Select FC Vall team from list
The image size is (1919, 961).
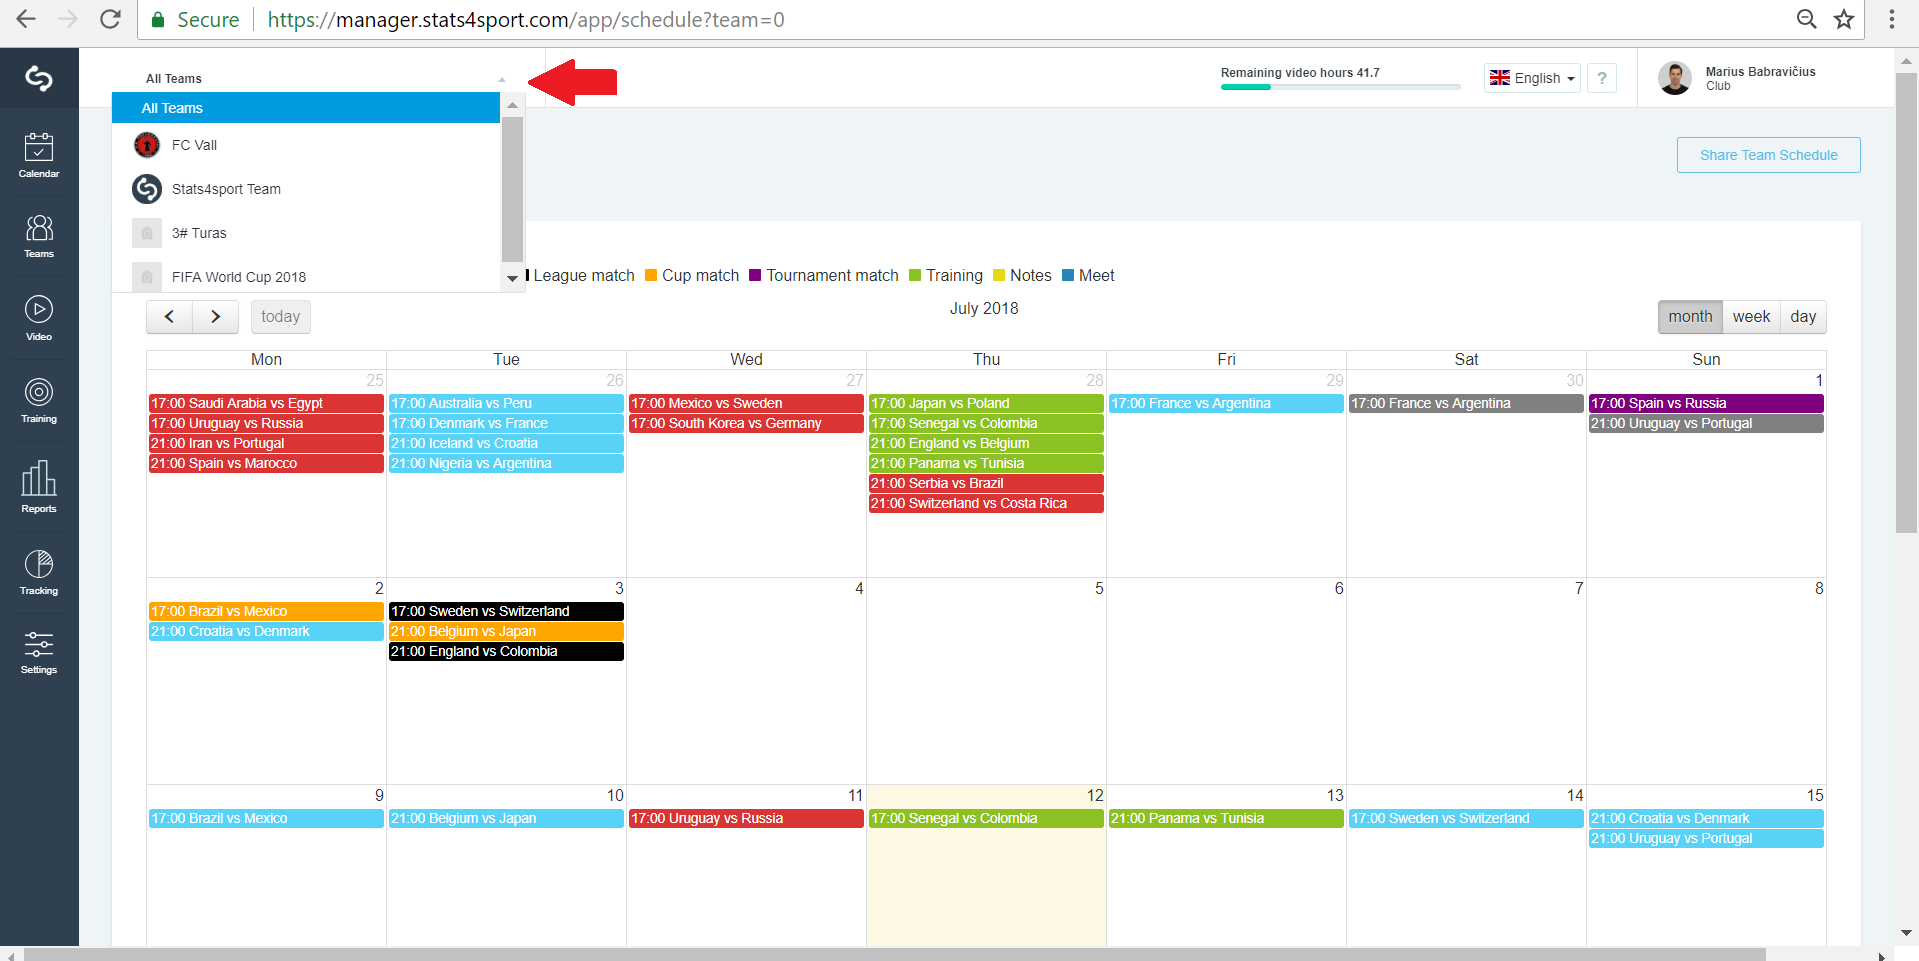click(306, 145)
